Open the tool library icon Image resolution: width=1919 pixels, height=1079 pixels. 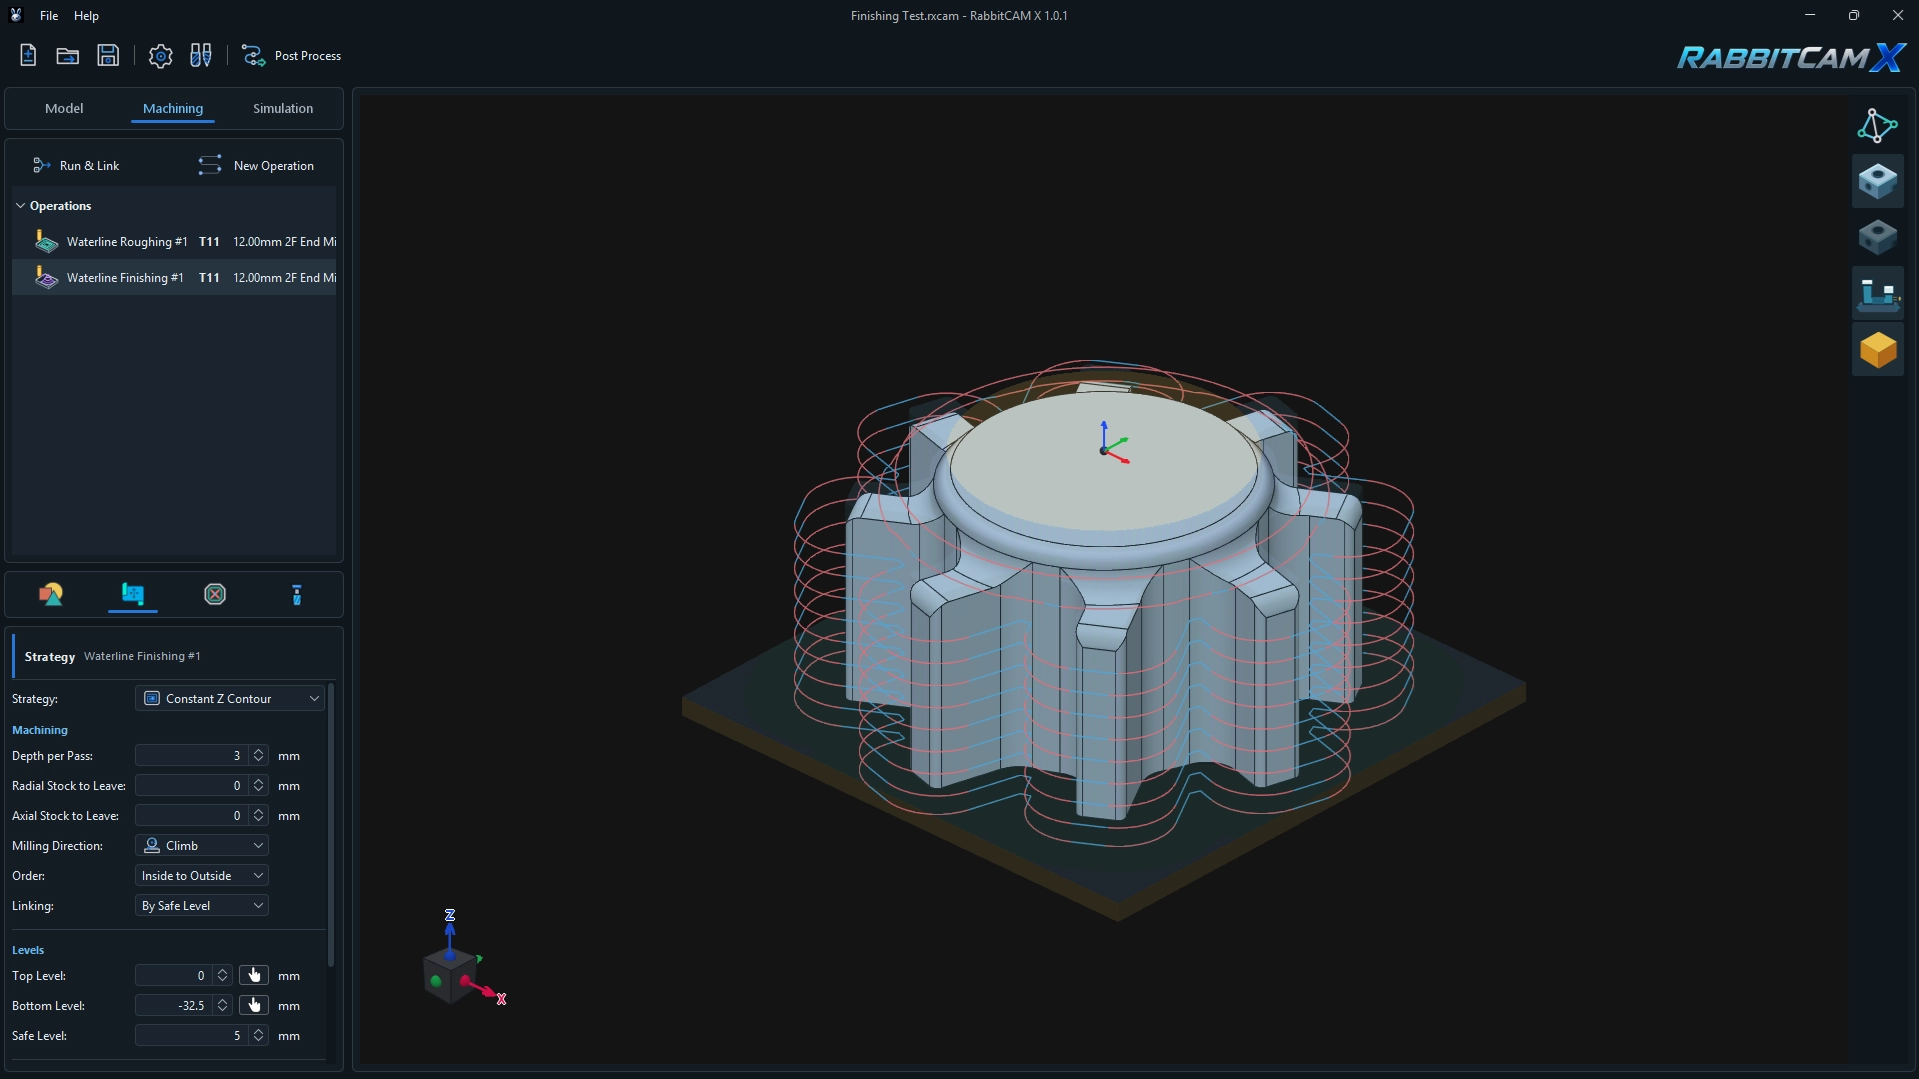pos(201,56)
